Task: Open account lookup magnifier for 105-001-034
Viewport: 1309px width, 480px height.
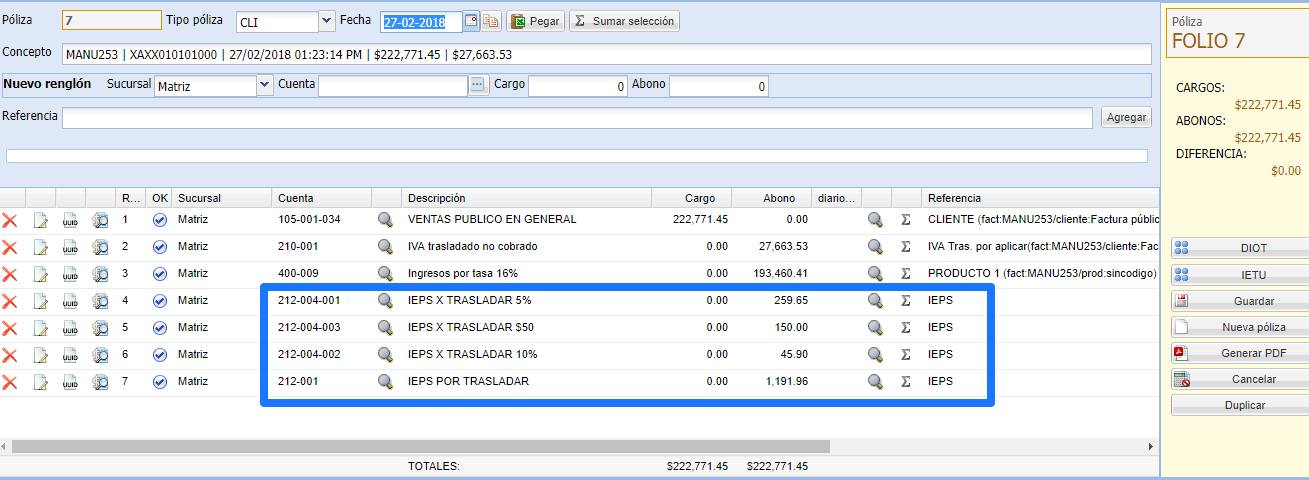Action: tap(385, 220)
